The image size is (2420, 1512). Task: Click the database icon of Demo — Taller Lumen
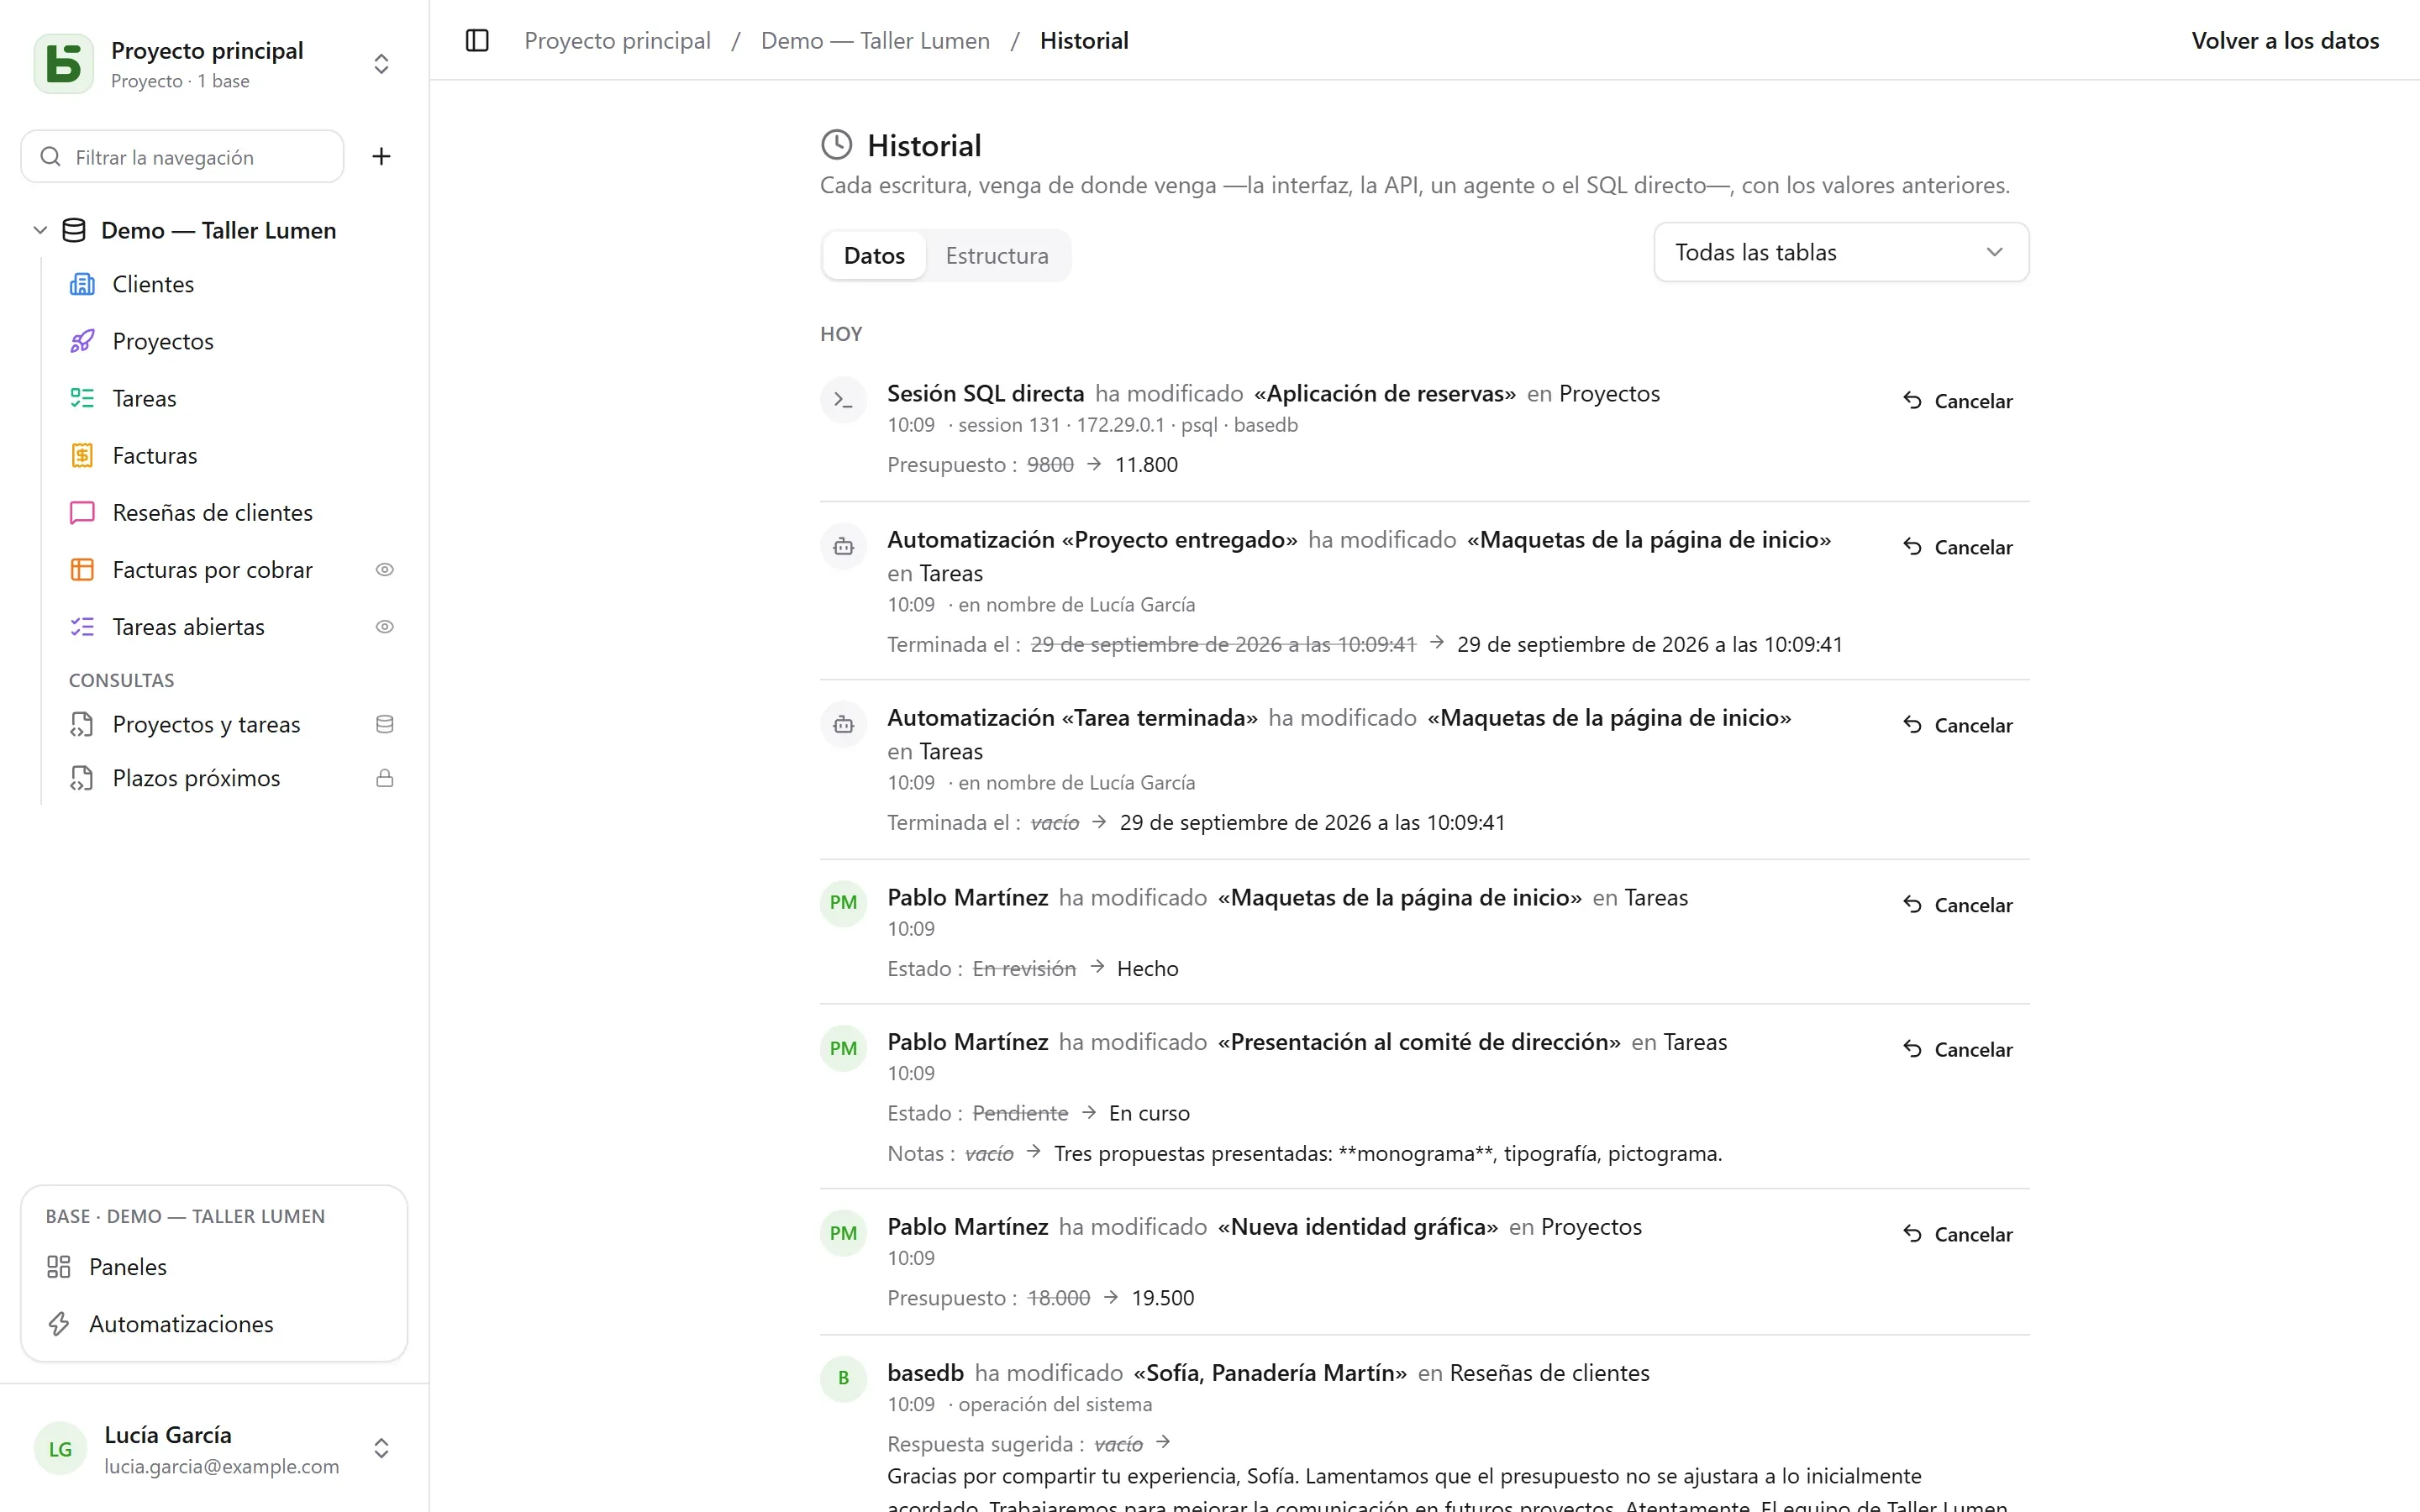click(74, 230)
